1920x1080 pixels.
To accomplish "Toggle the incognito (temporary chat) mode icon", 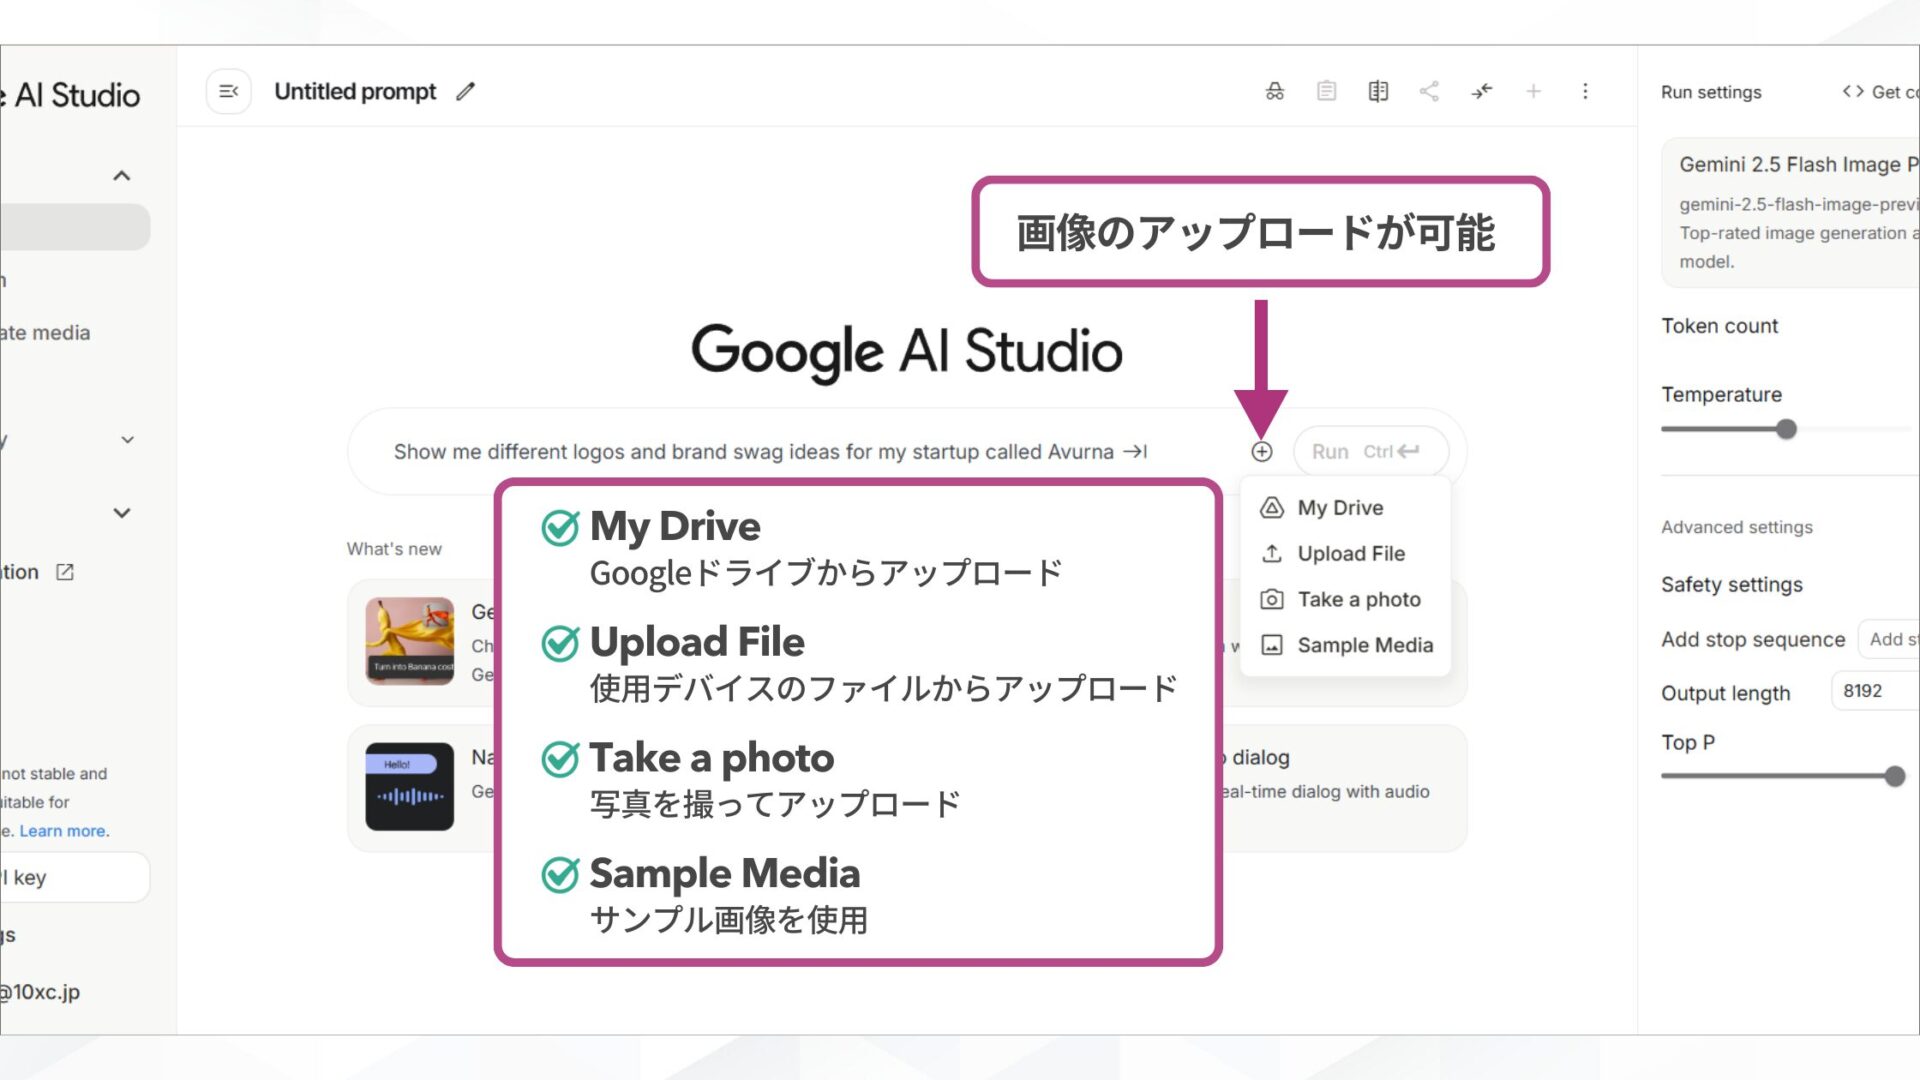I will (x=1275, y=91).
